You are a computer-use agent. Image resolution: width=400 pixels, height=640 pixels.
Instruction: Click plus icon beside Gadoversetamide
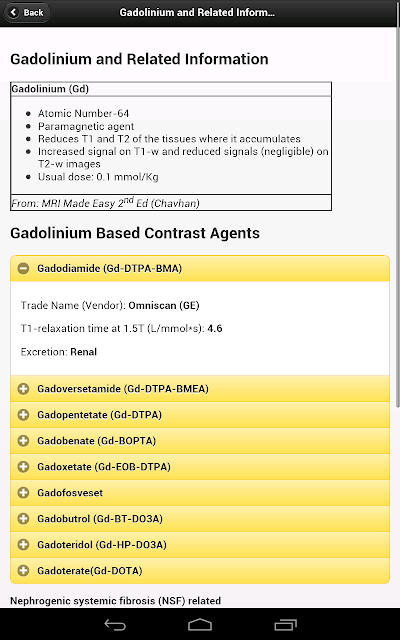pos(24,389)
